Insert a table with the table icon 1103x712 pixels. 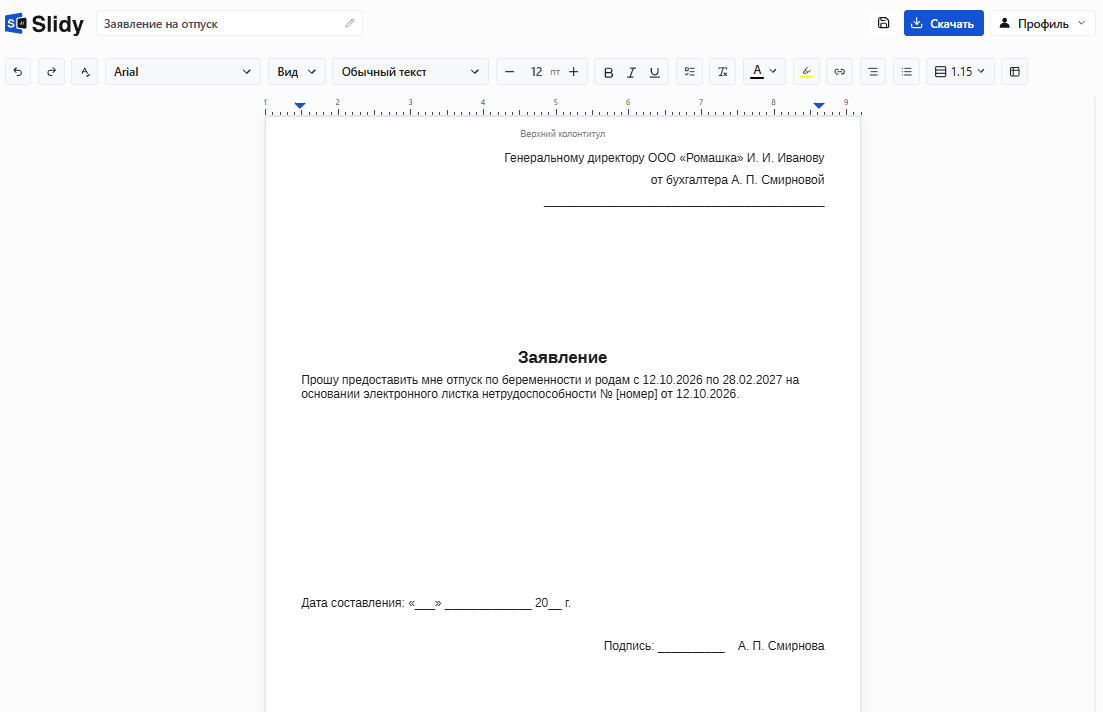[1014, 72]
